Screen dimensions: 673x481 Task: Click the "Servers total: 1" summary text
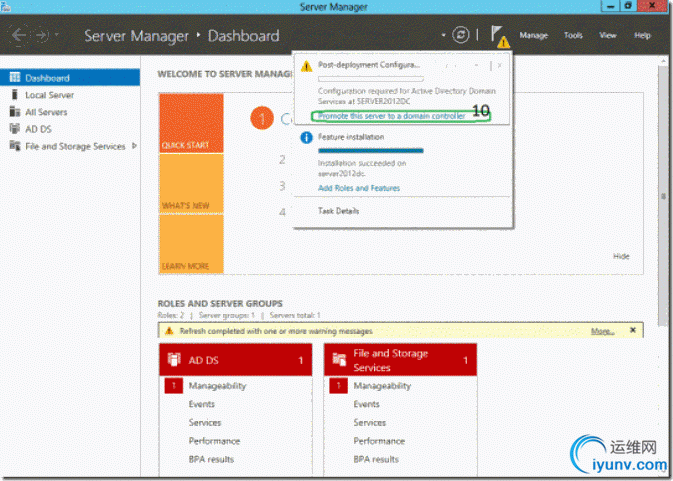click(x=295, y=315)
